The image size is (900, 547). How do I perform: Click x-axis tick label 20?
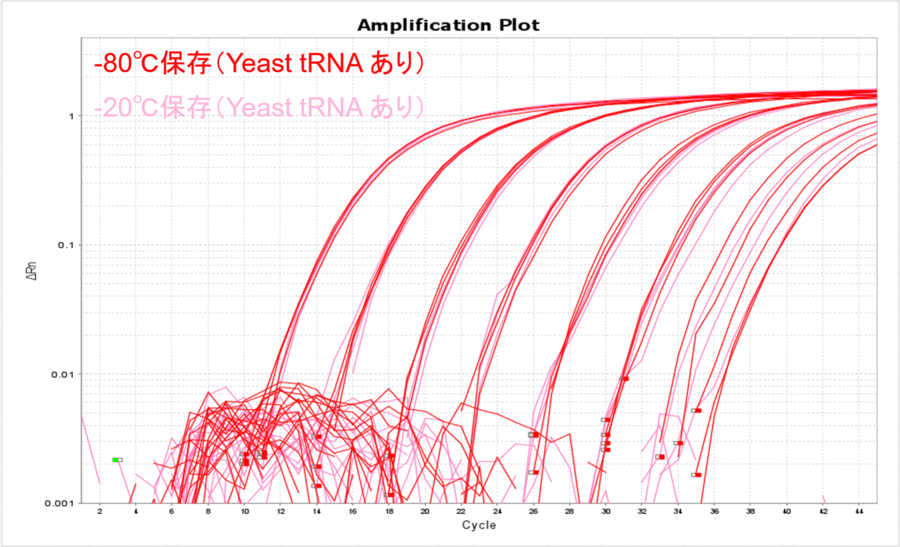tap(425, 512)
